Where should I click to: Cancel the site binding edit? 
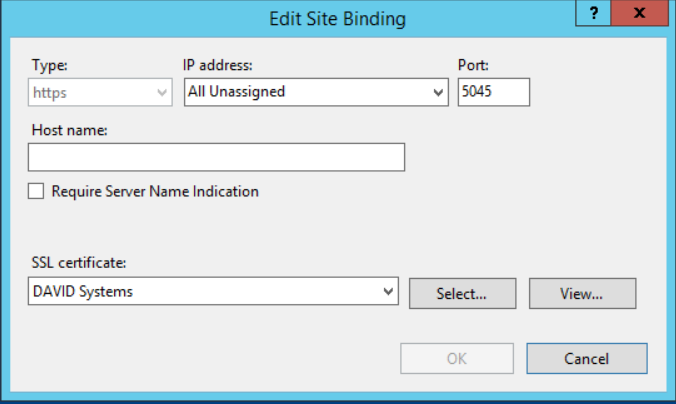click(x=586, y=358)
